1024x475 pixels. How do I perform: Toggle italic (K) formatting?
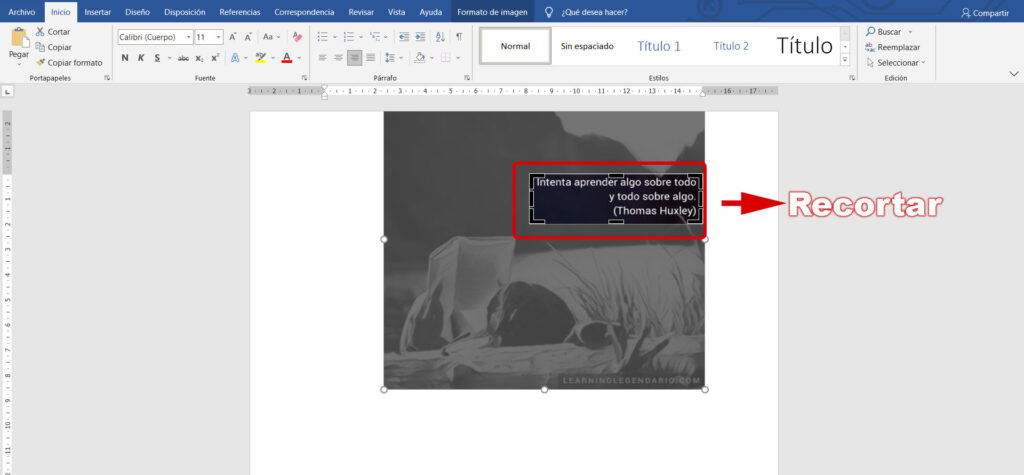click(x=141, y=58)
